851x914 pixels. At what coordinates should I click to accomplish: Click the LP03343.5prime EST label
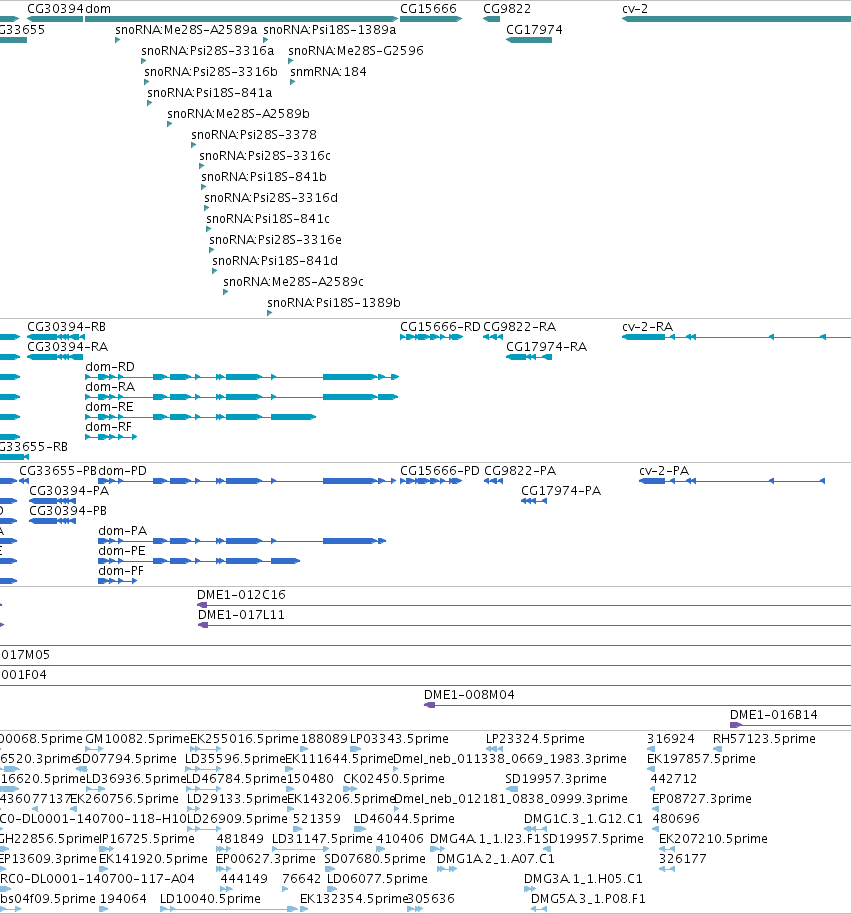[x=399, y=739]
